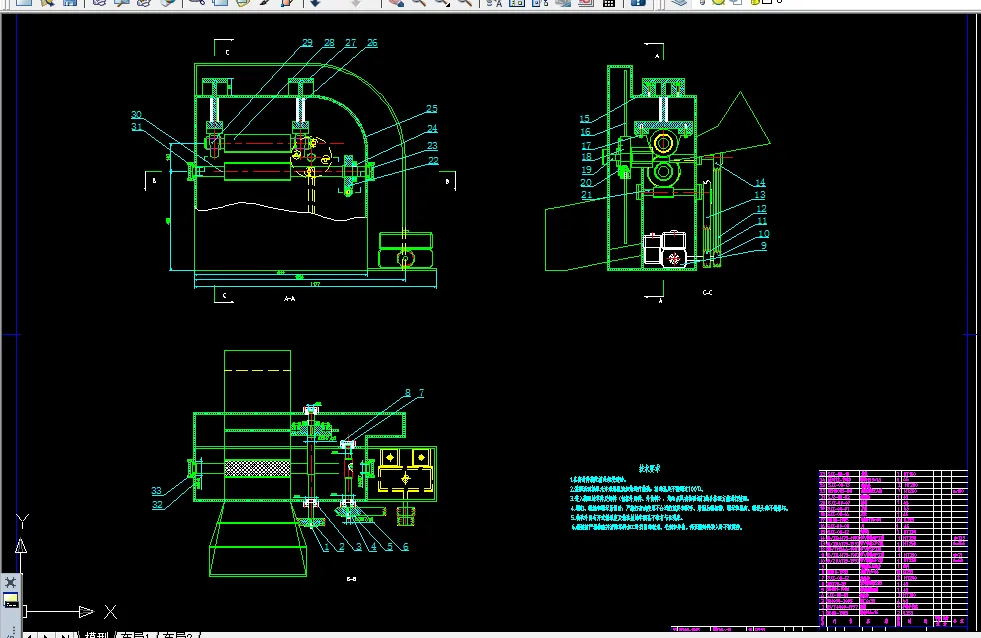Select callout number 5
This screenshot has width=981, height=638.
389,547
